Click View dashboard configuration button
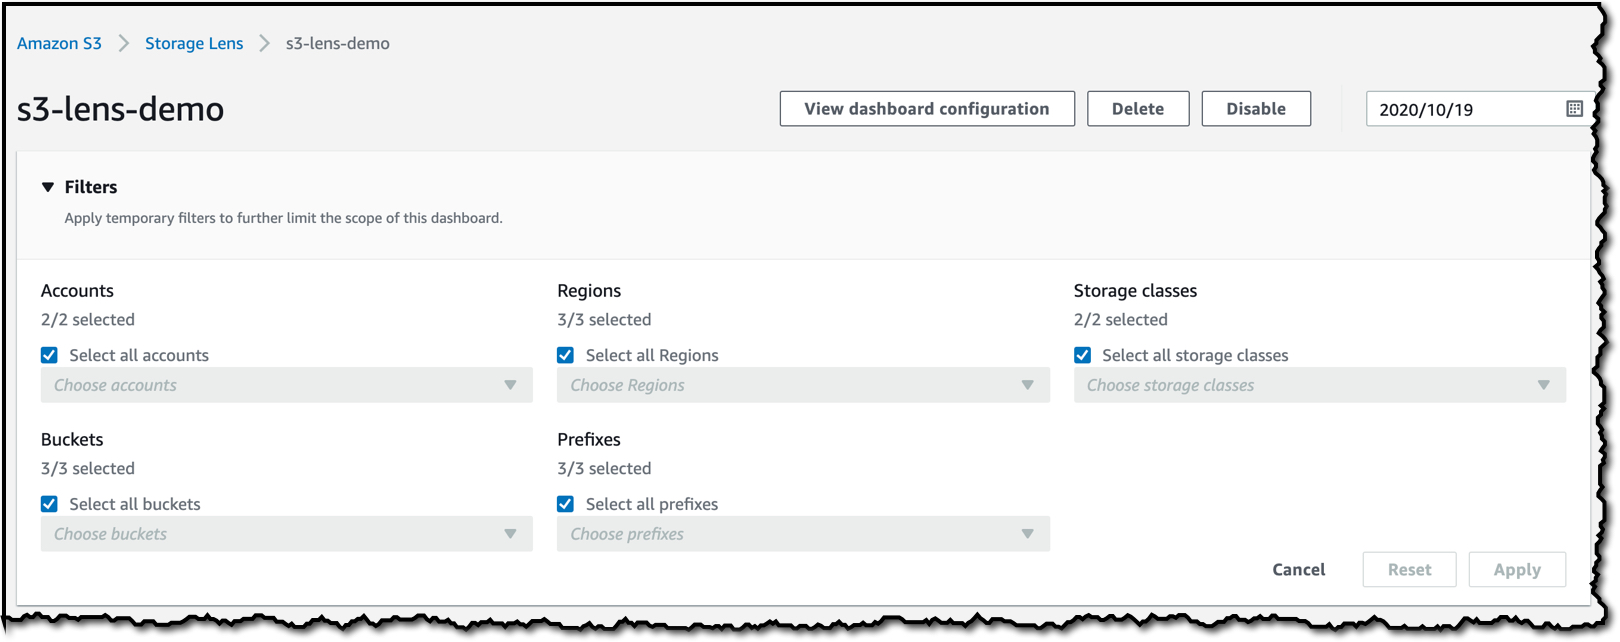Image resolution: width=1620 pixels, height=642 pixels. pyautogui.click(x=927, y=109)
